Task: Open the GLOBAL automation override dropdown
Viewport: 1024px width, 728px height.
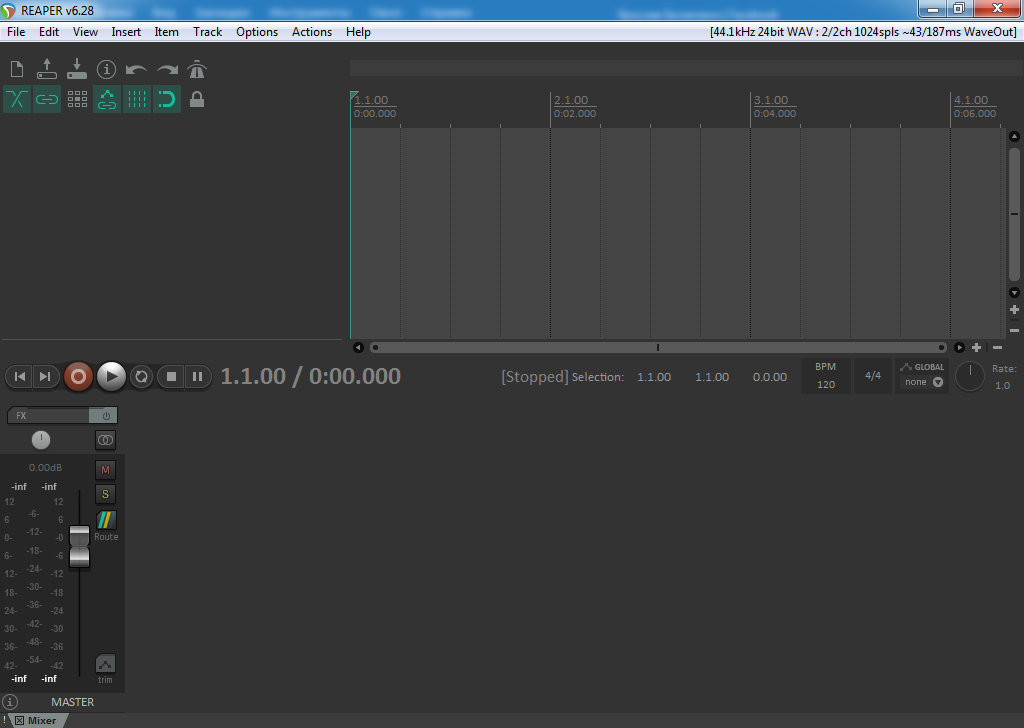Action: tap(922, 376)
